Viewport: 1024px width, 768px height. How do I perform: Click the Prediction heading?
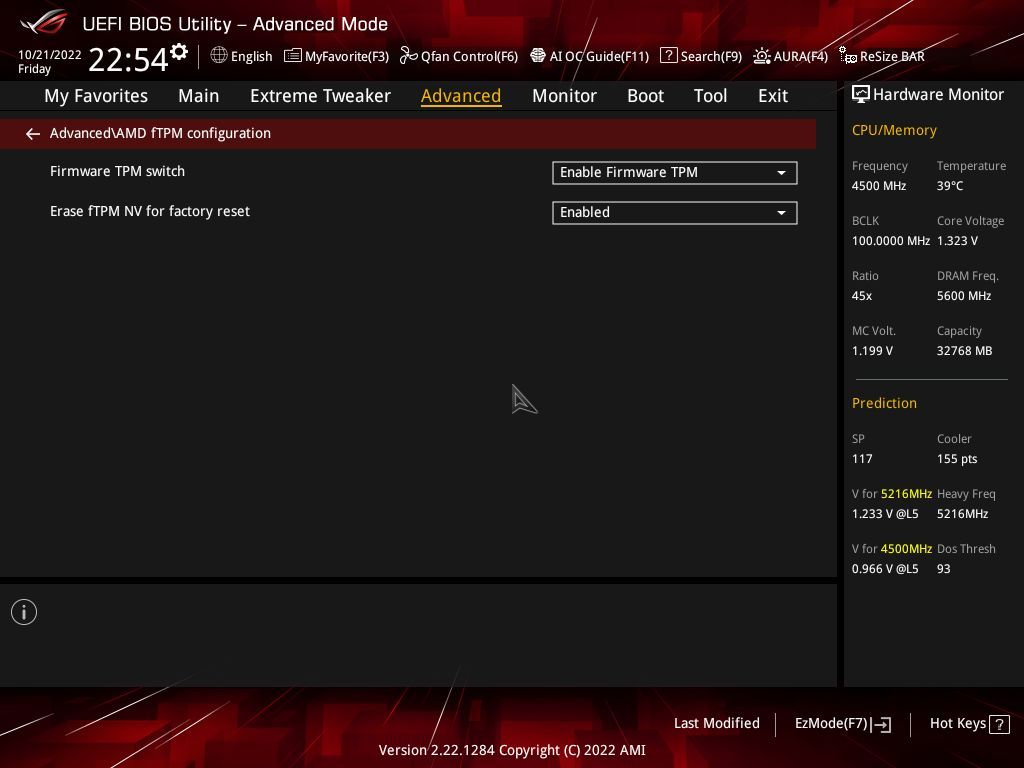(884, 403)
